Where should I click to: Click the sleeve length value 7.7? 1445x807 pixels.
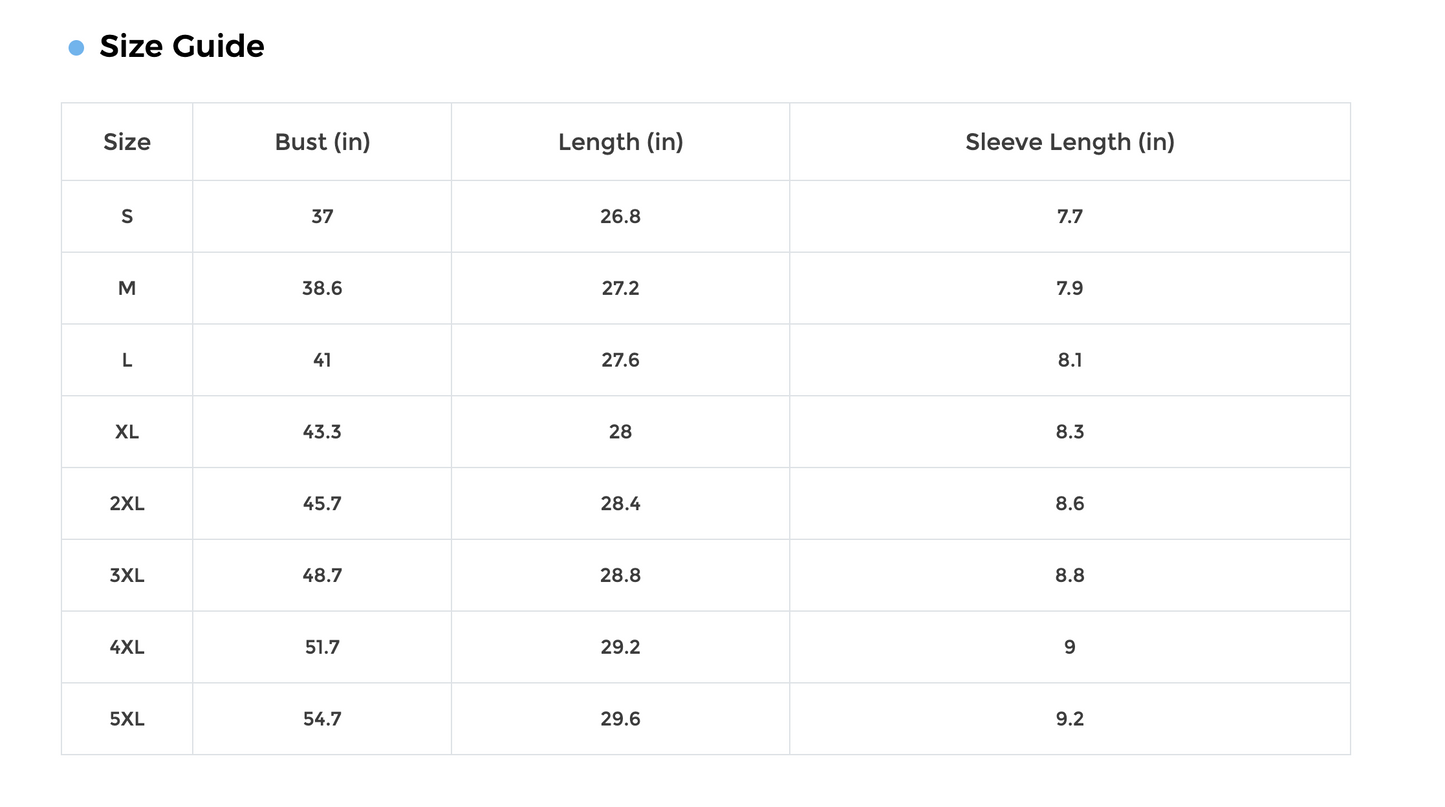click(x=1070, y=216)
